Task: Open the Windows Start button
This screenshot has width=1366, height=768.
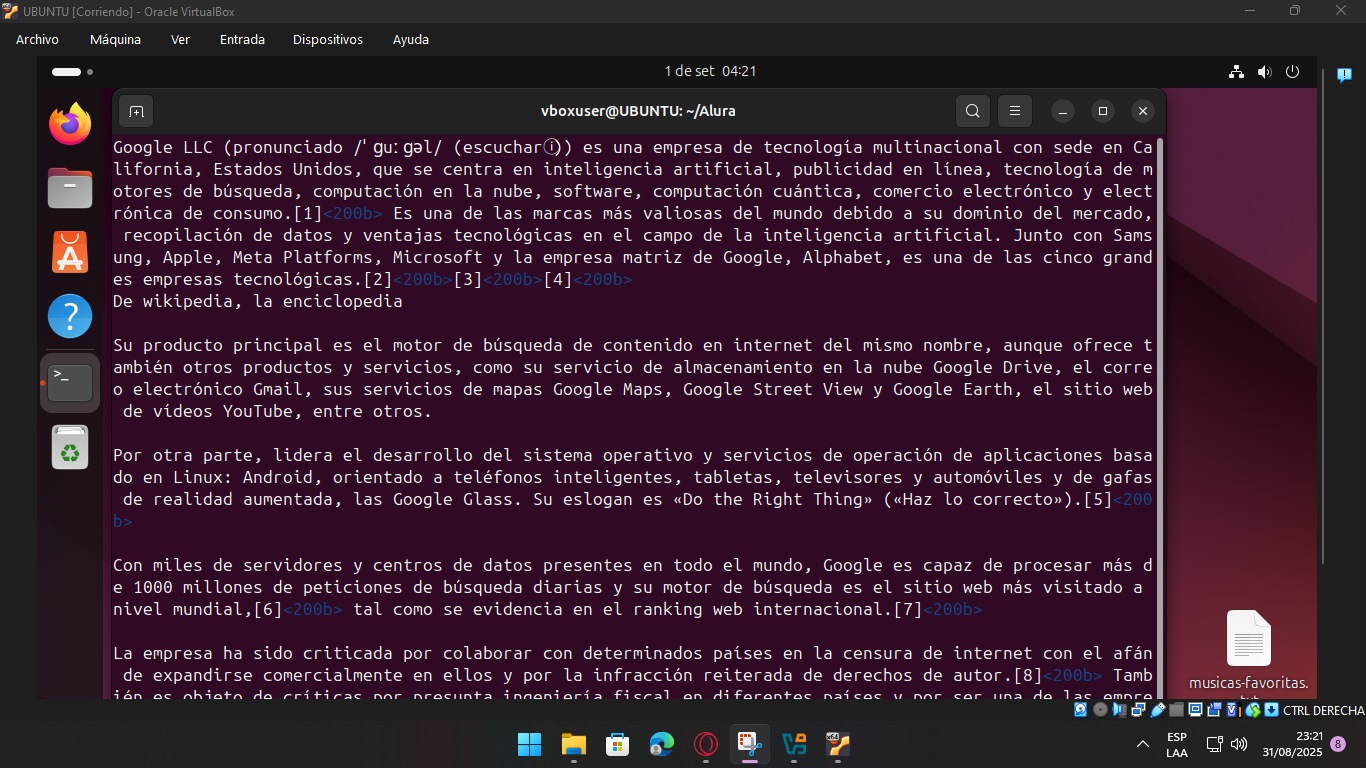Action: pos(529,744)
